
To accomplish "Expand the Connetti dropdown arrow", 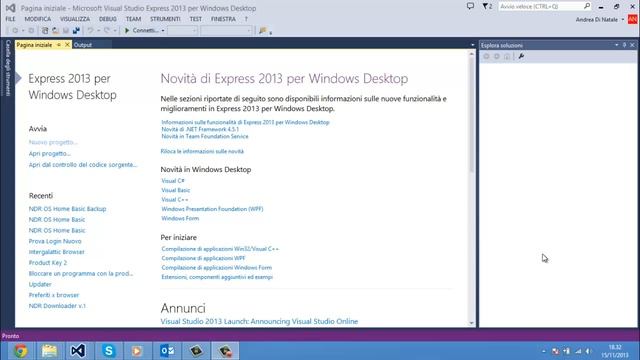I will 163,31.
